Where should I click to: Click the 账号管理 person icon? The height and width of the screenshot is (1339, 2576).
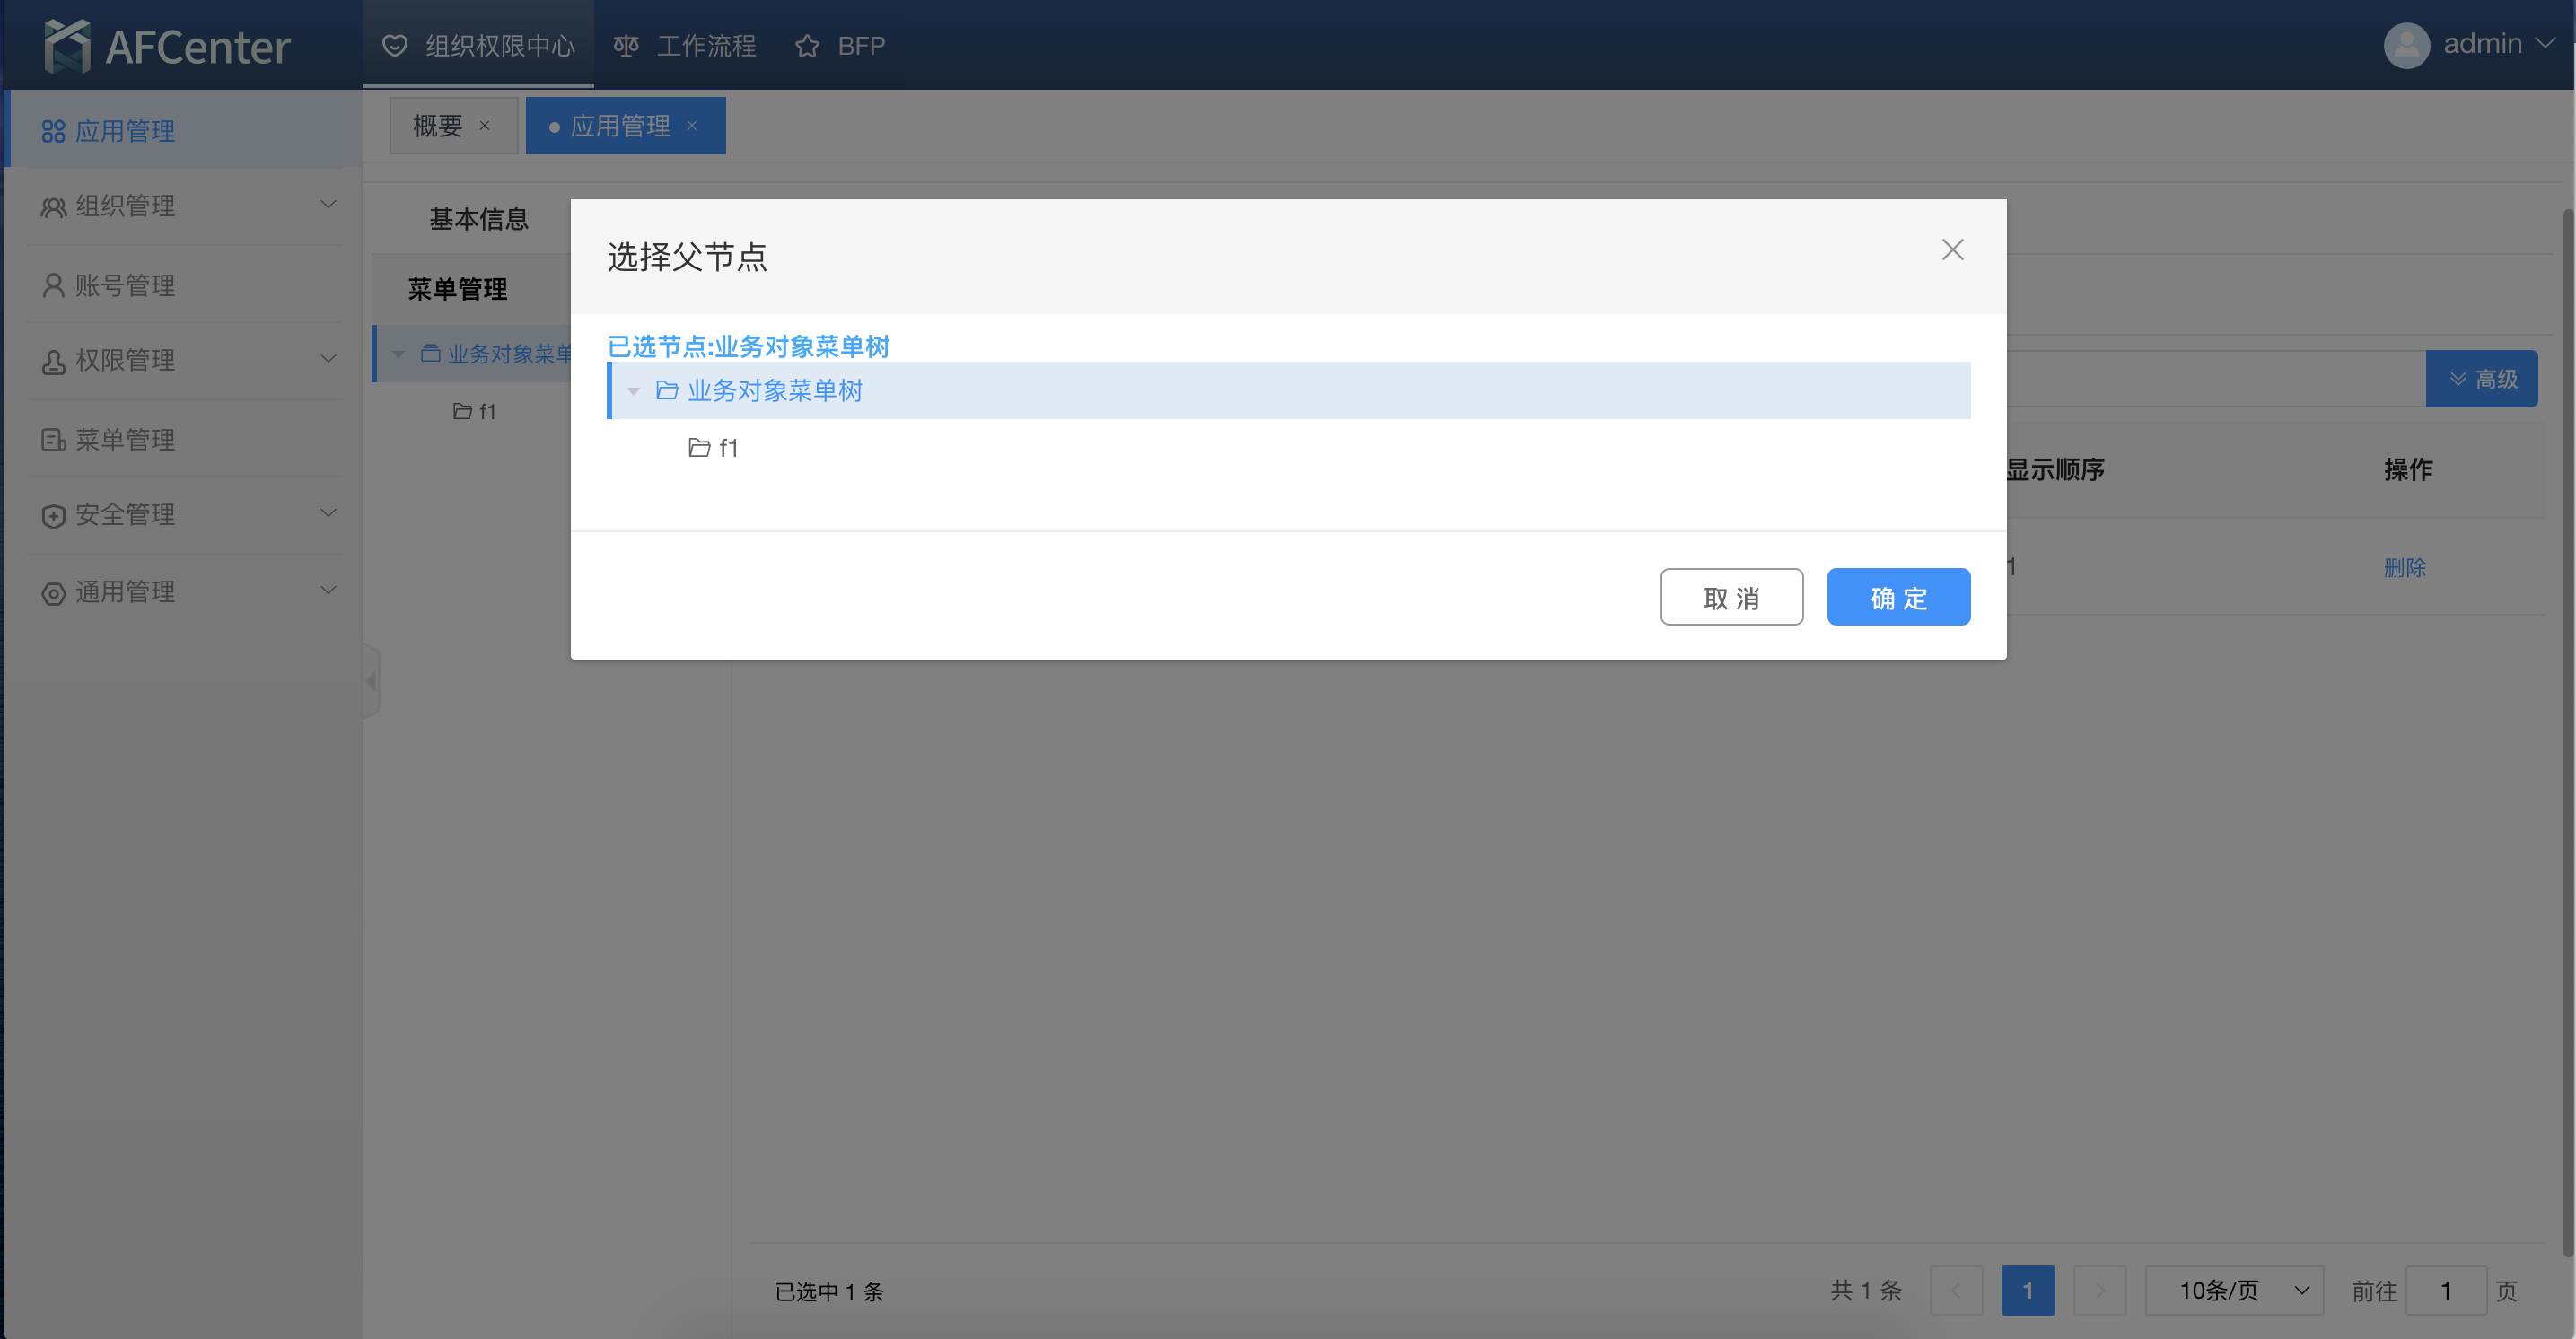53,285
